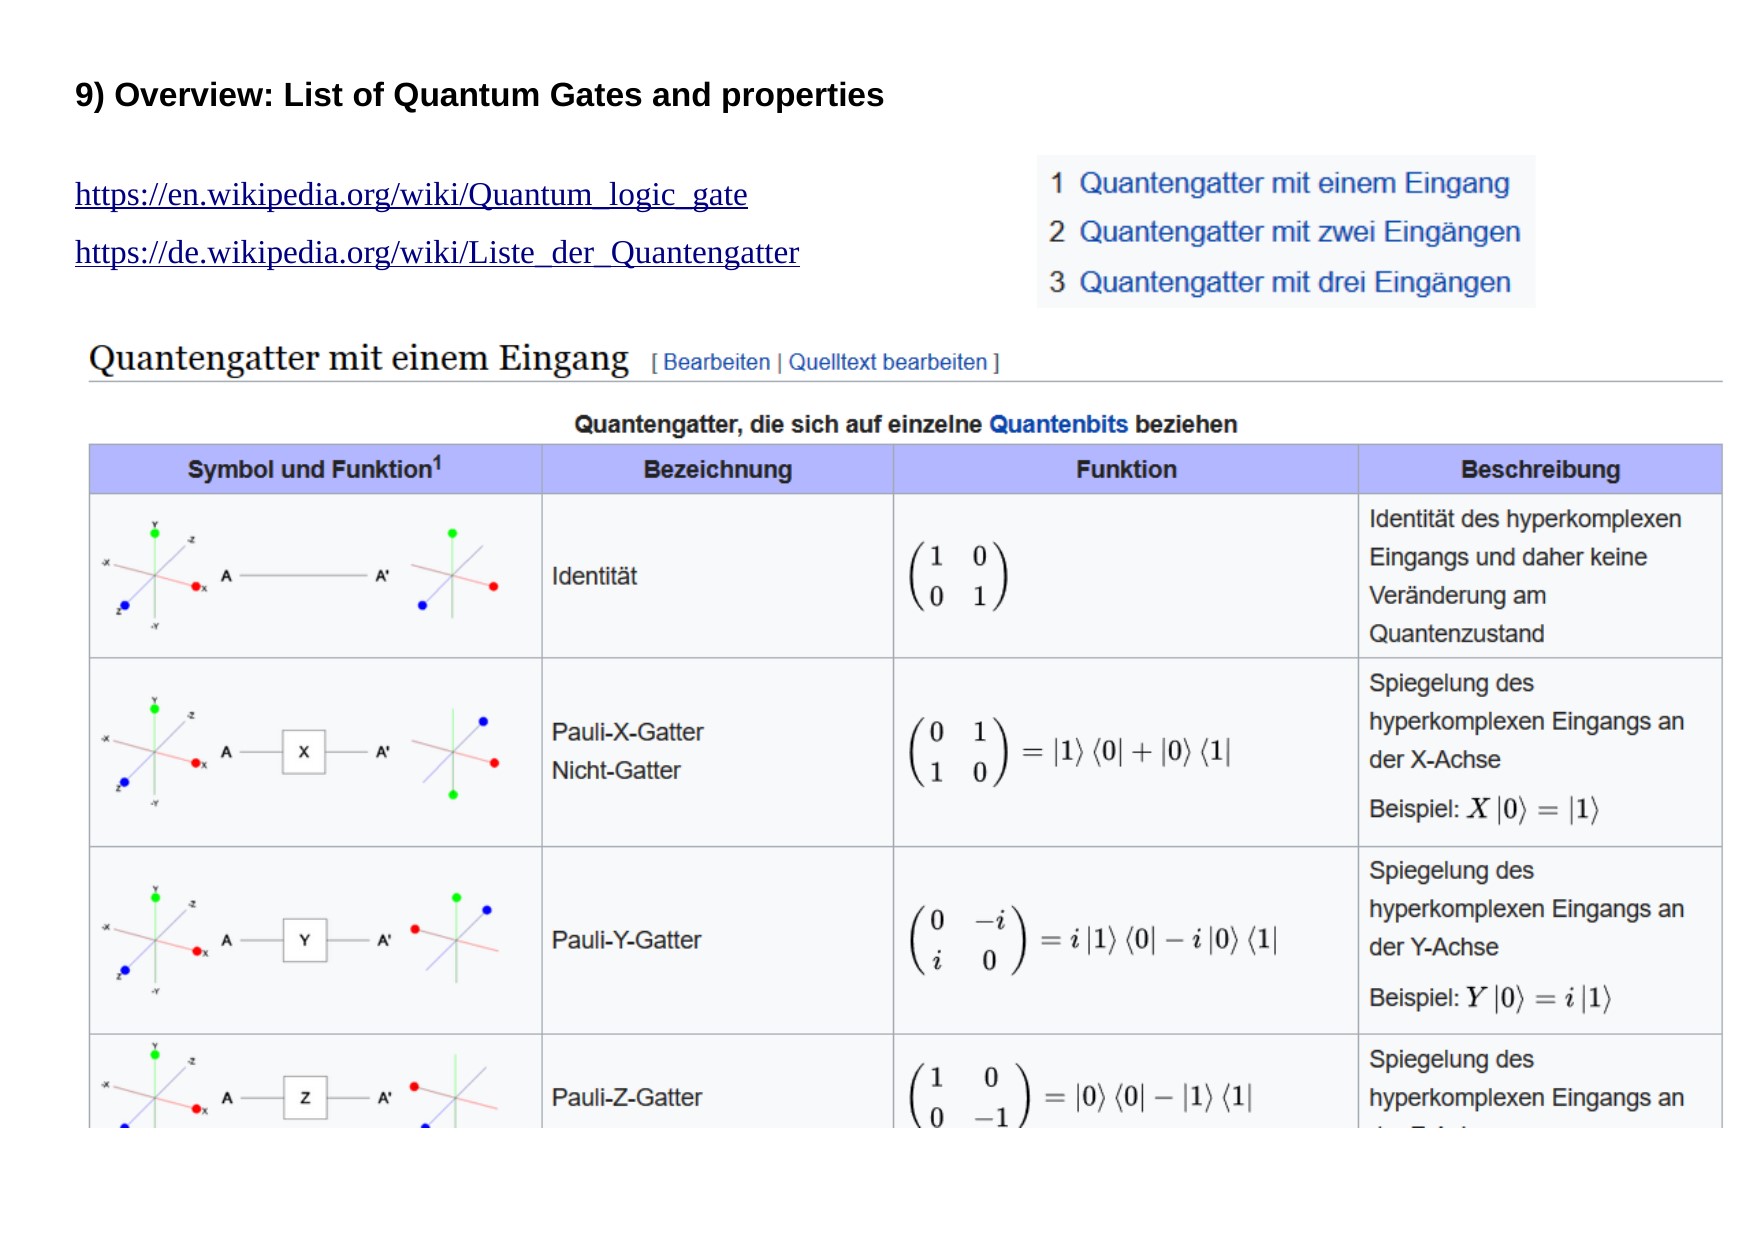The image size is (1754, 1241).
Task: Jump to Quantengatter mit einem Eingang section
Action: pyautogui.click(x=1294, y=183)
